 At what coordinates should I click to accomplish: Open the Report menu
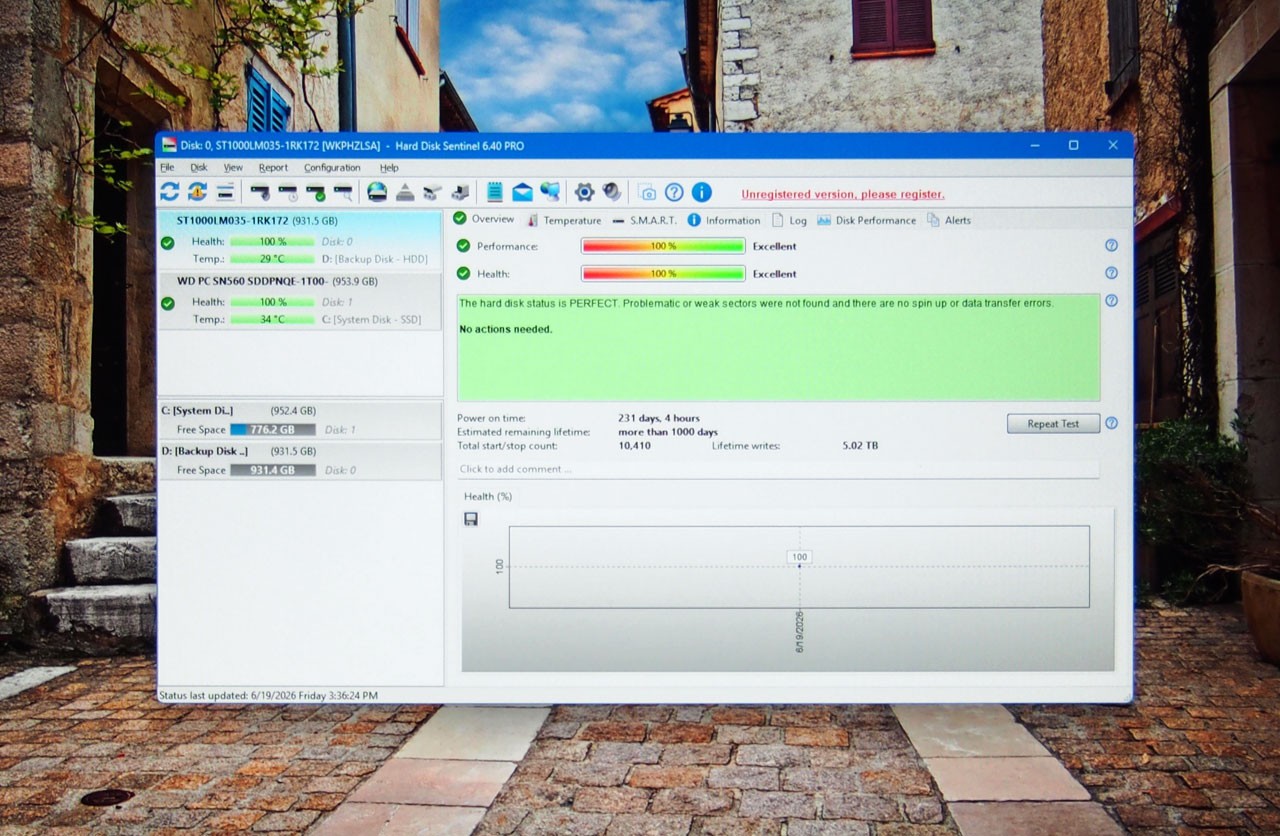(273, 168)
